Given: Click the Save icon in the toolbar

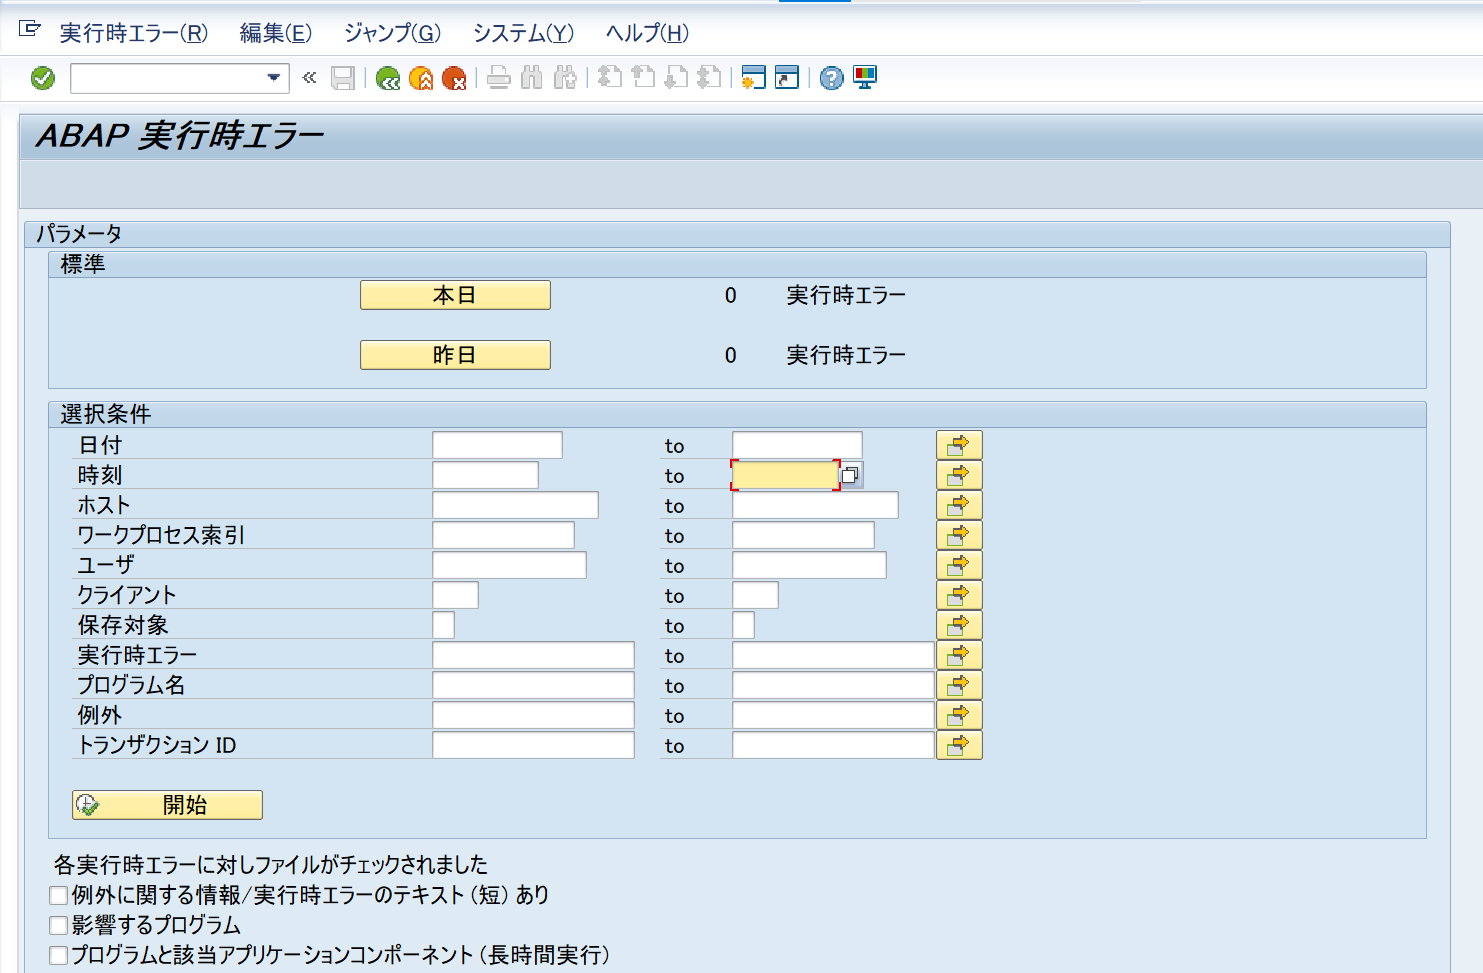Looking at the screenshot, I should pos(343,77).
